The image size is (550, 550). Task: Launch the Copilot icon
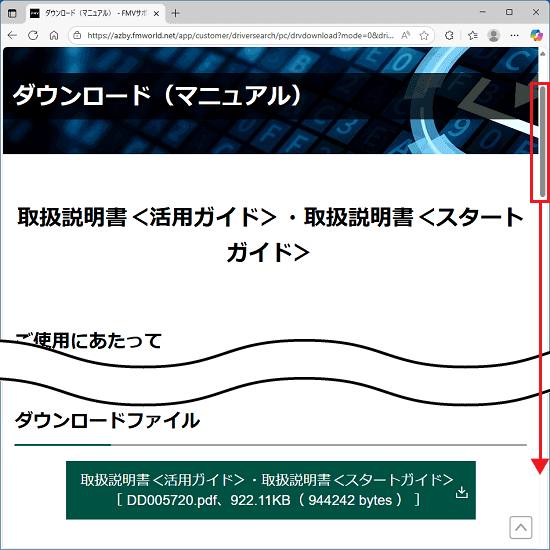(536, 35)
